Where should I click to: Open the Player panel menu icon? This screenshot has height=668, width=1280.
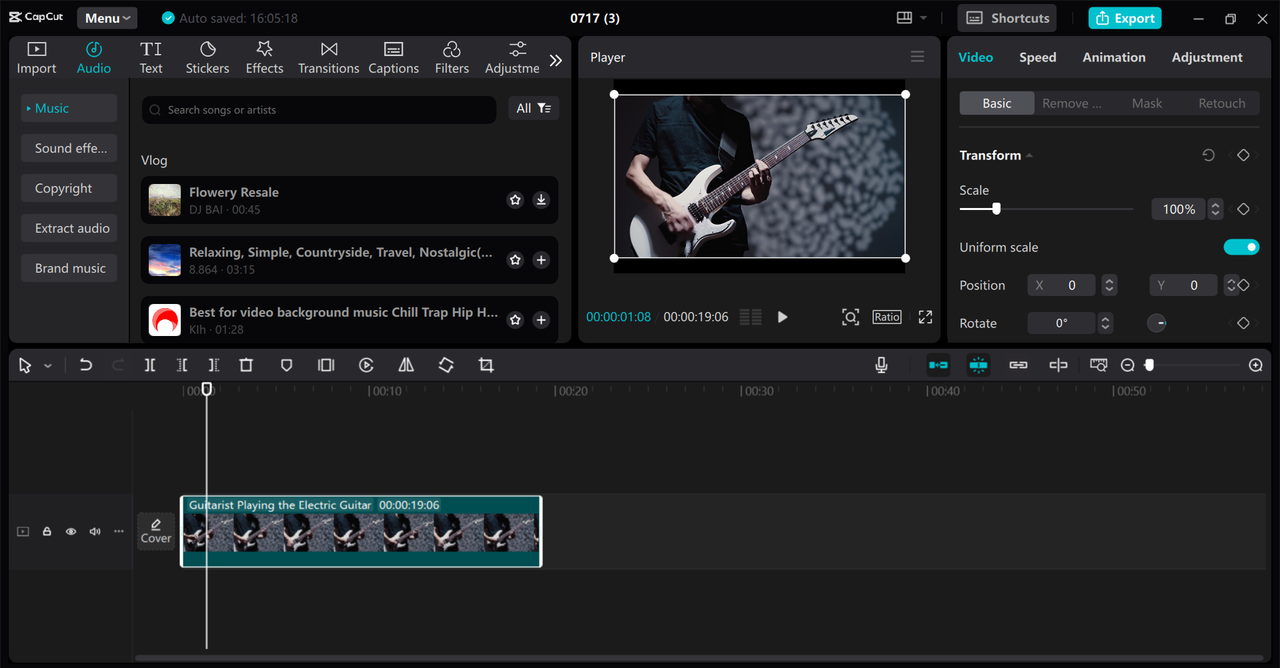point(917,57)
